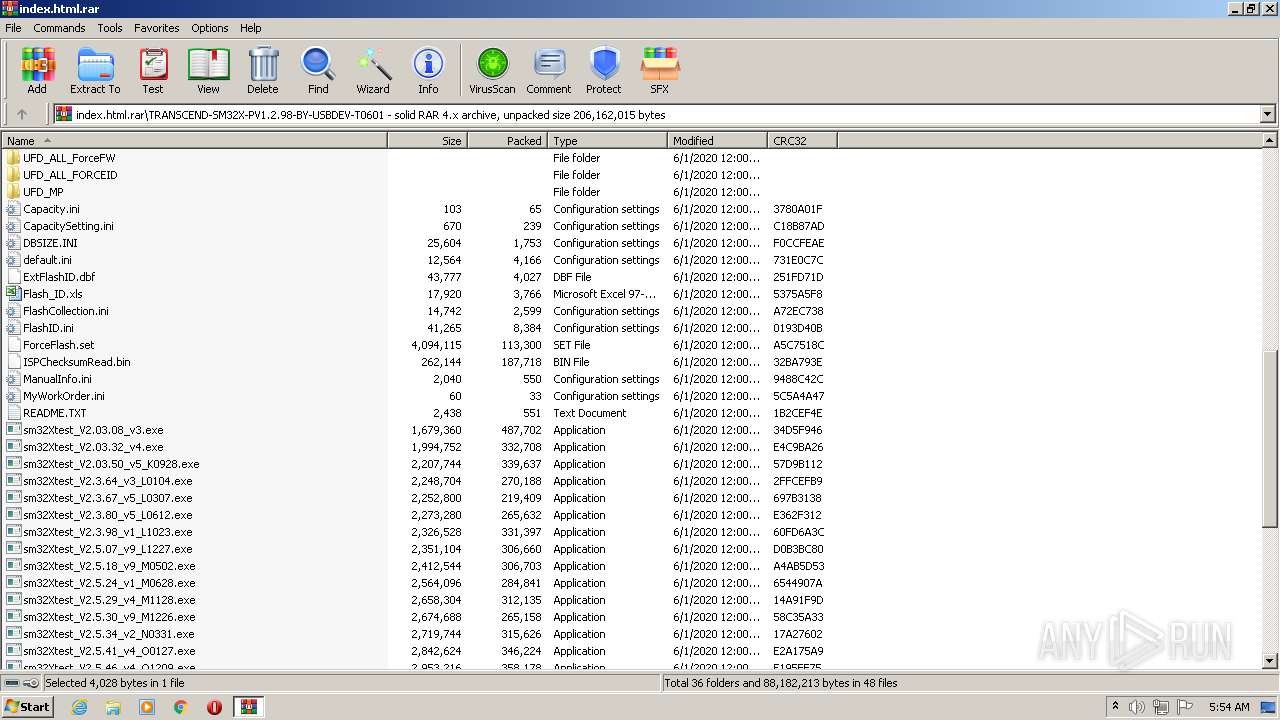1280x720 pixels.
Task: Sort by Modified column header
Action: [717, 141]
